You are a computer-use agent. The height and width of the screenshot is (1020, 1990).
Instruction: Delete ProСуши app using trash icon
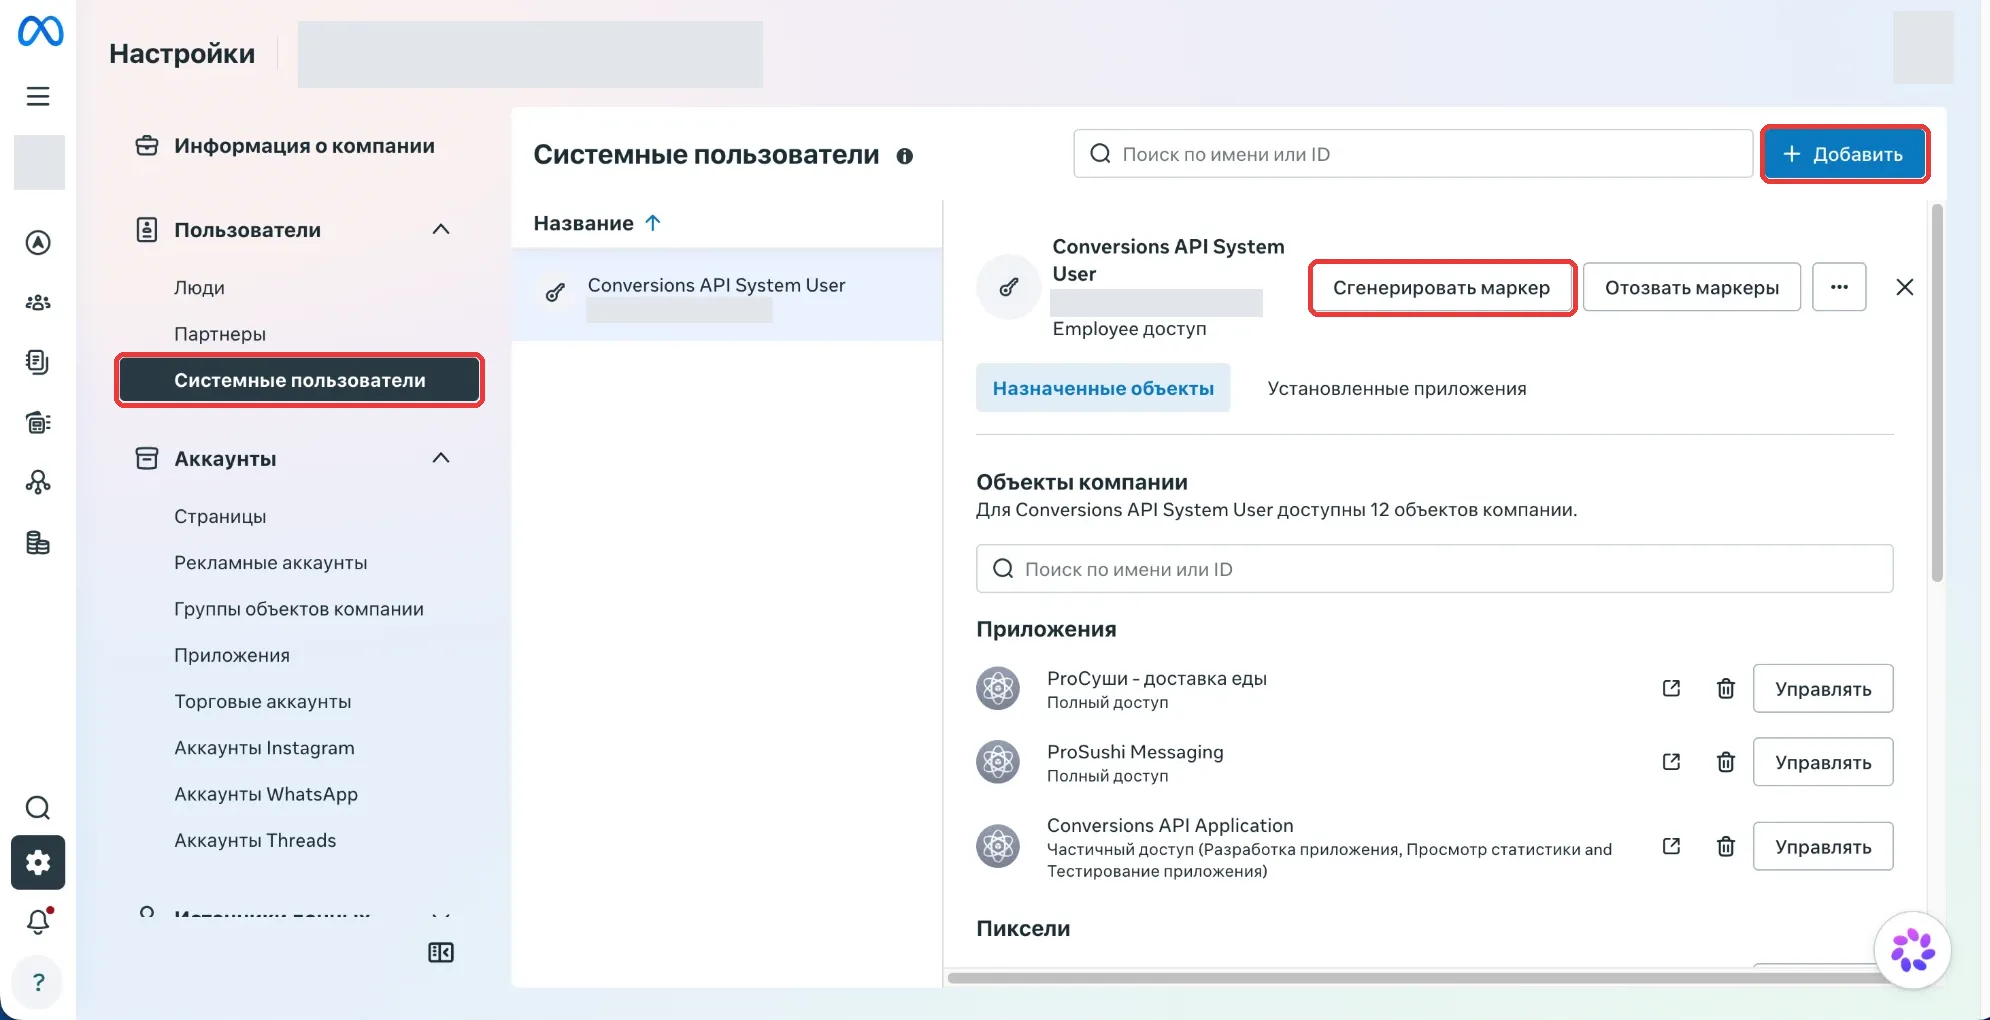[1726, 688]
